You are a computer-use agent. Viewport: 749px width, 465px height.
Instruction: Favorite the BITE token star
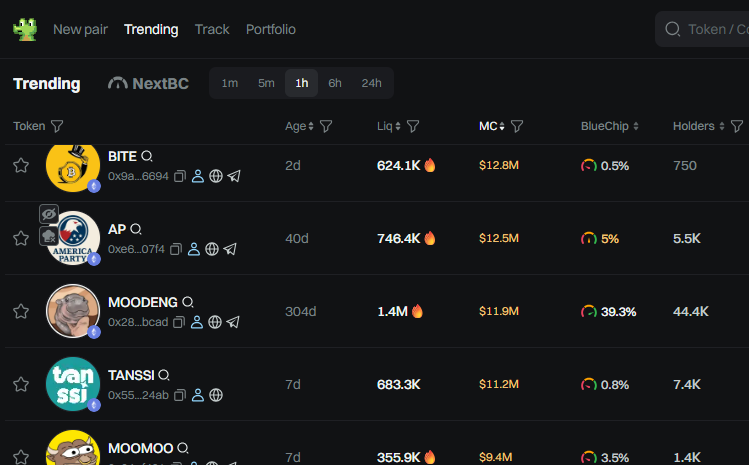(21, 165)
